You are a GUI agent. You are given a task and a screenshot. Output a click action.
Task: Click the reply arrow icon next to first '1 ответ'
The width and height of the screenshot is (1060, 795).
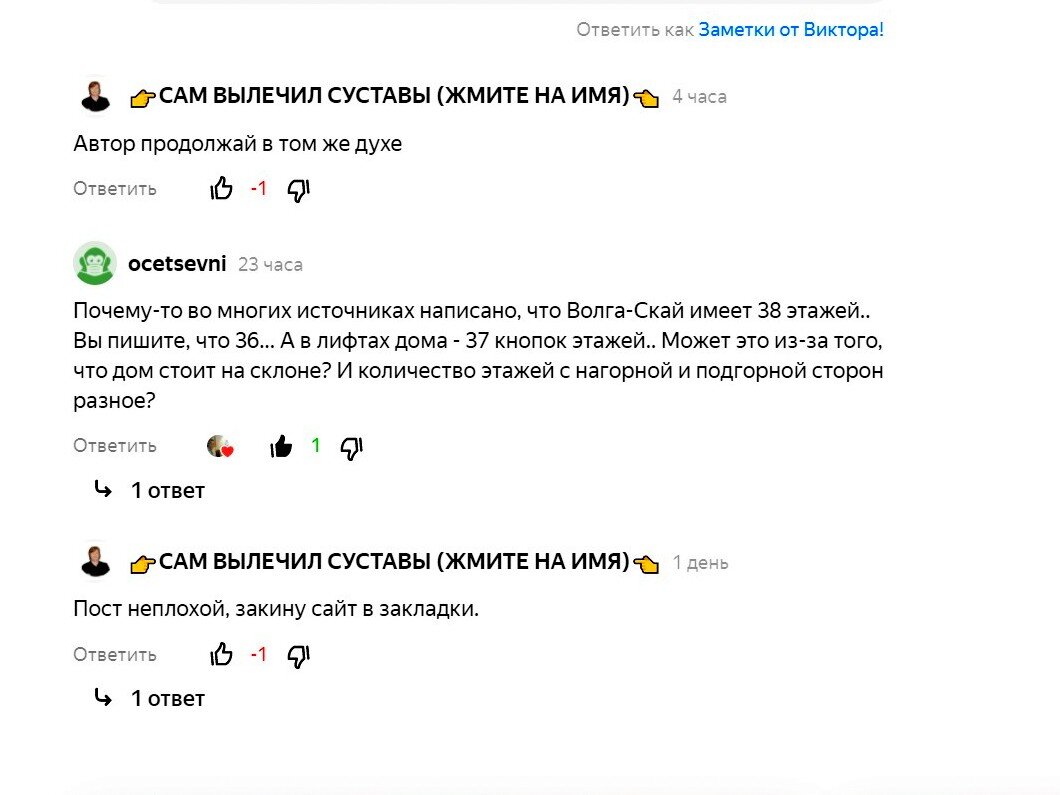click(103, 489)
